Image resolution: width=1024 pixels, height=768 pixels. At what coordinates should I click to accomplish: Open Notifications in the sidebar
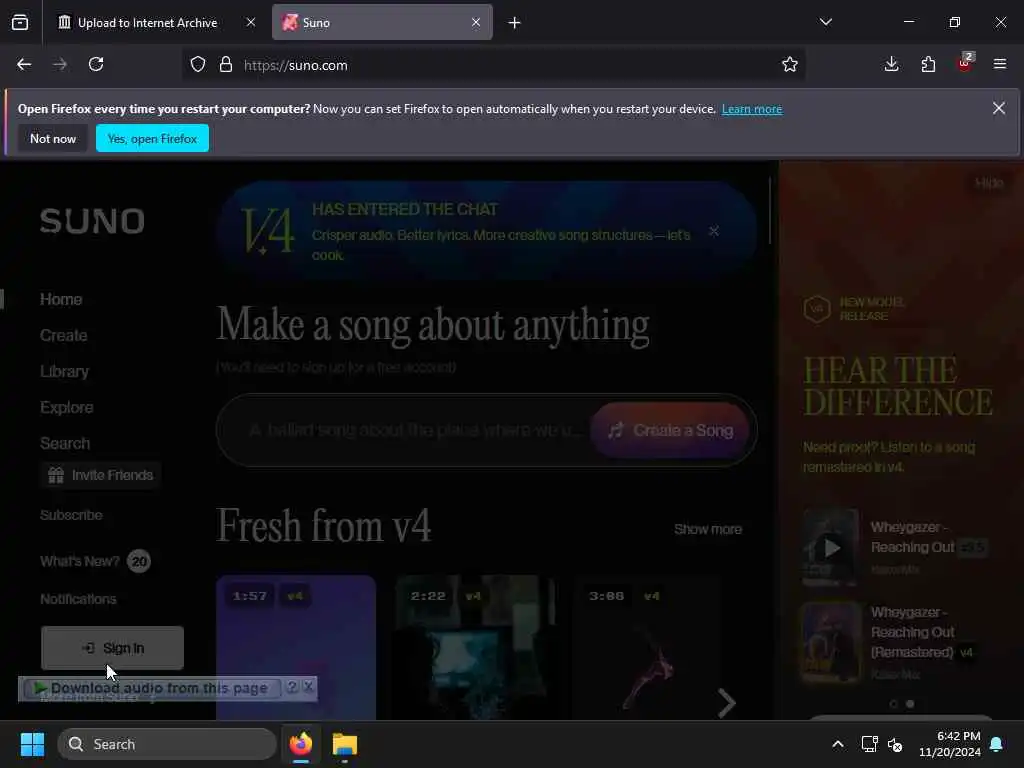point(78,600)
